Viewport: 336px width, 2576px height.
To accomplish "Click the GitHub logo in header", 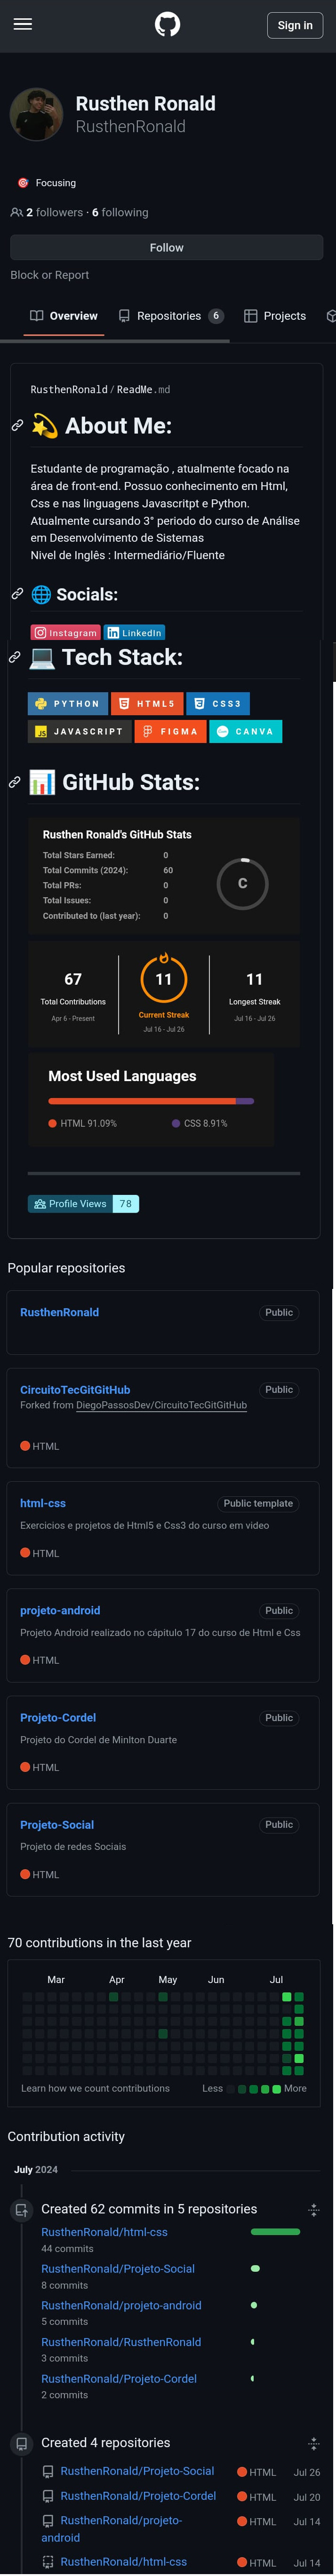I will point(167,25).
